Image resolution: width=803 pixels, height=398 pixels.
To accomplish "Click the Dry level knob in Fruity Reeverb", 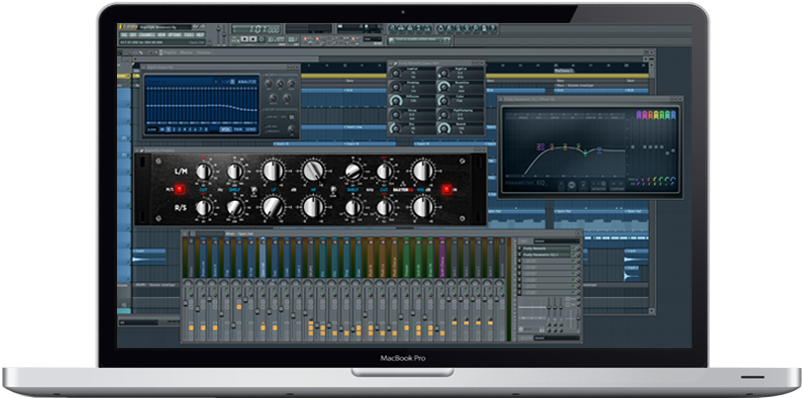I will (396, 129).
